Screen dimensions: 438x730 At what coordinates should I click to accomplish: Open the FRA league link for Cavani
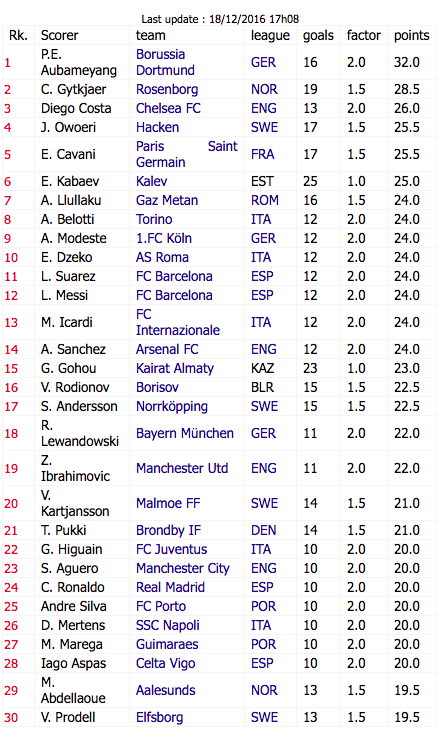(263, 154)
